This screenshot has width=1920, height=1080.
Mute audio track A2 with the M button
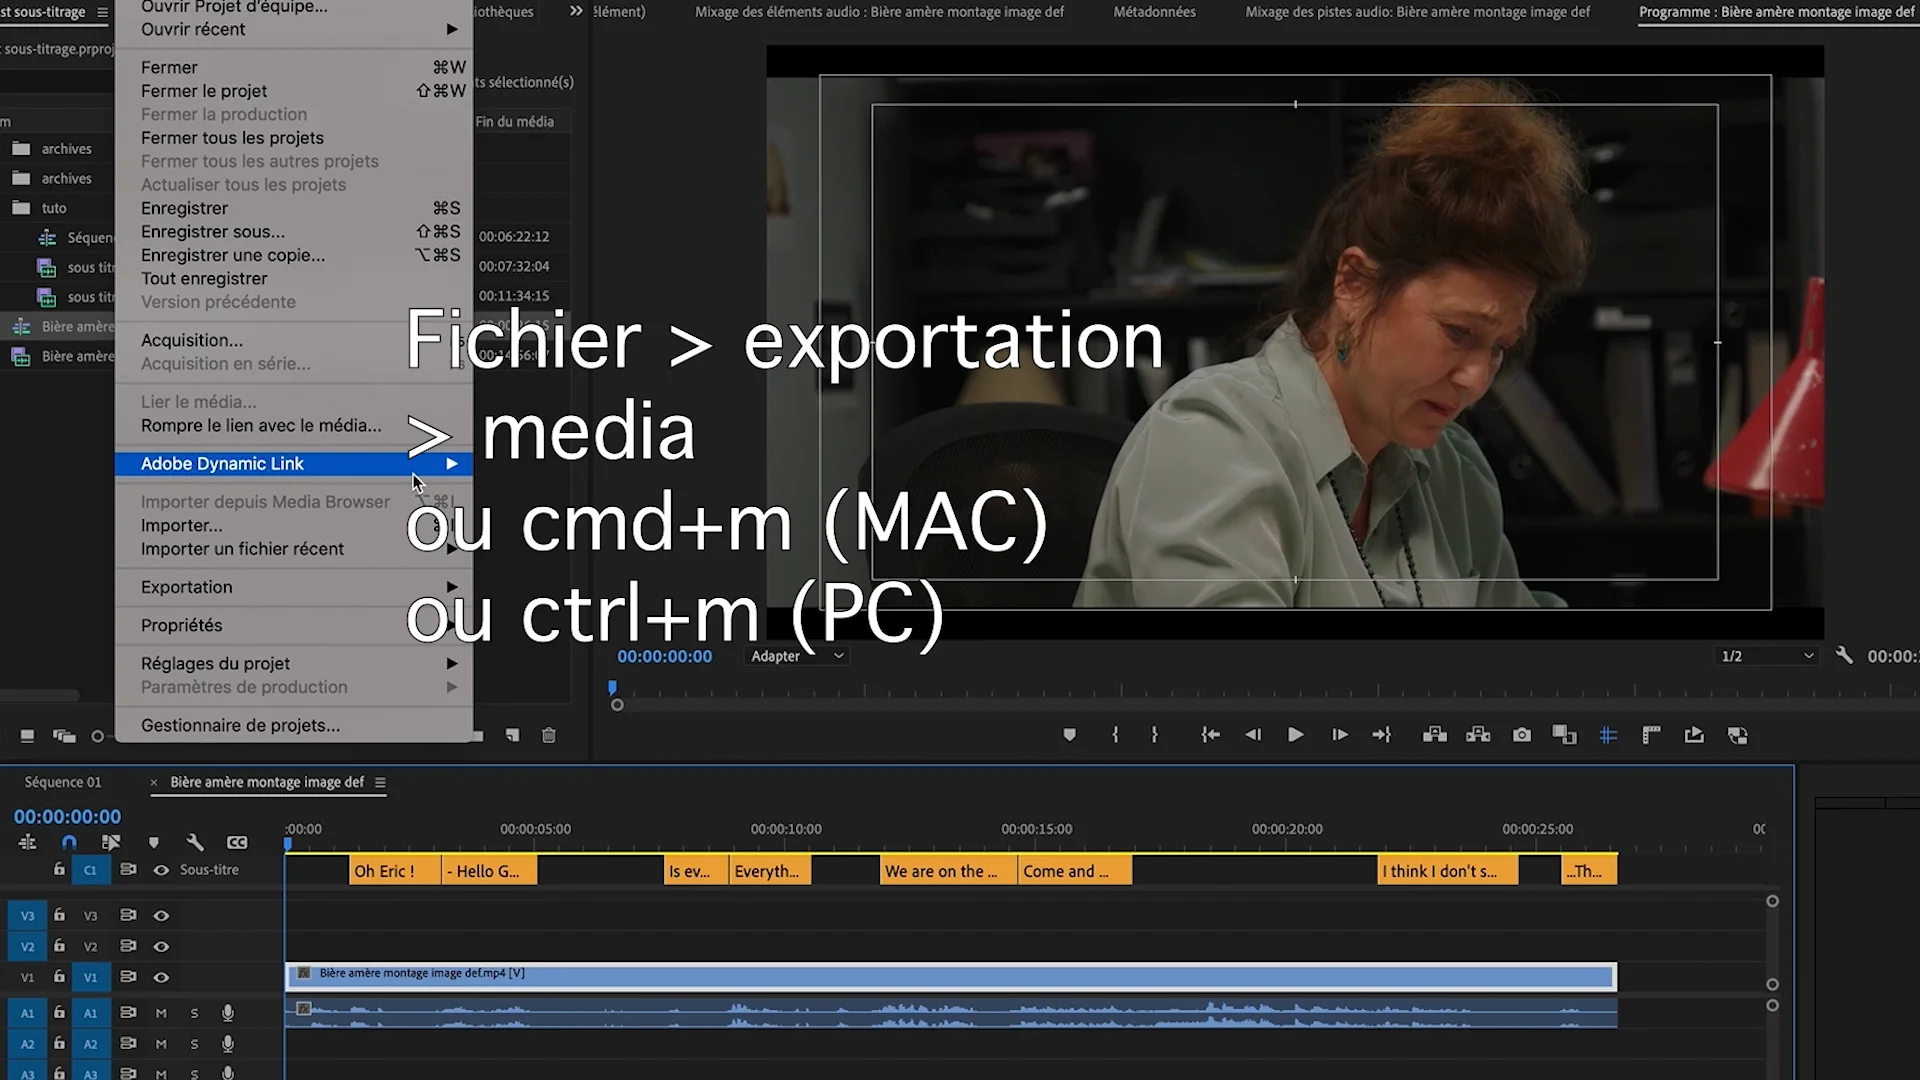coord(161,1043)
